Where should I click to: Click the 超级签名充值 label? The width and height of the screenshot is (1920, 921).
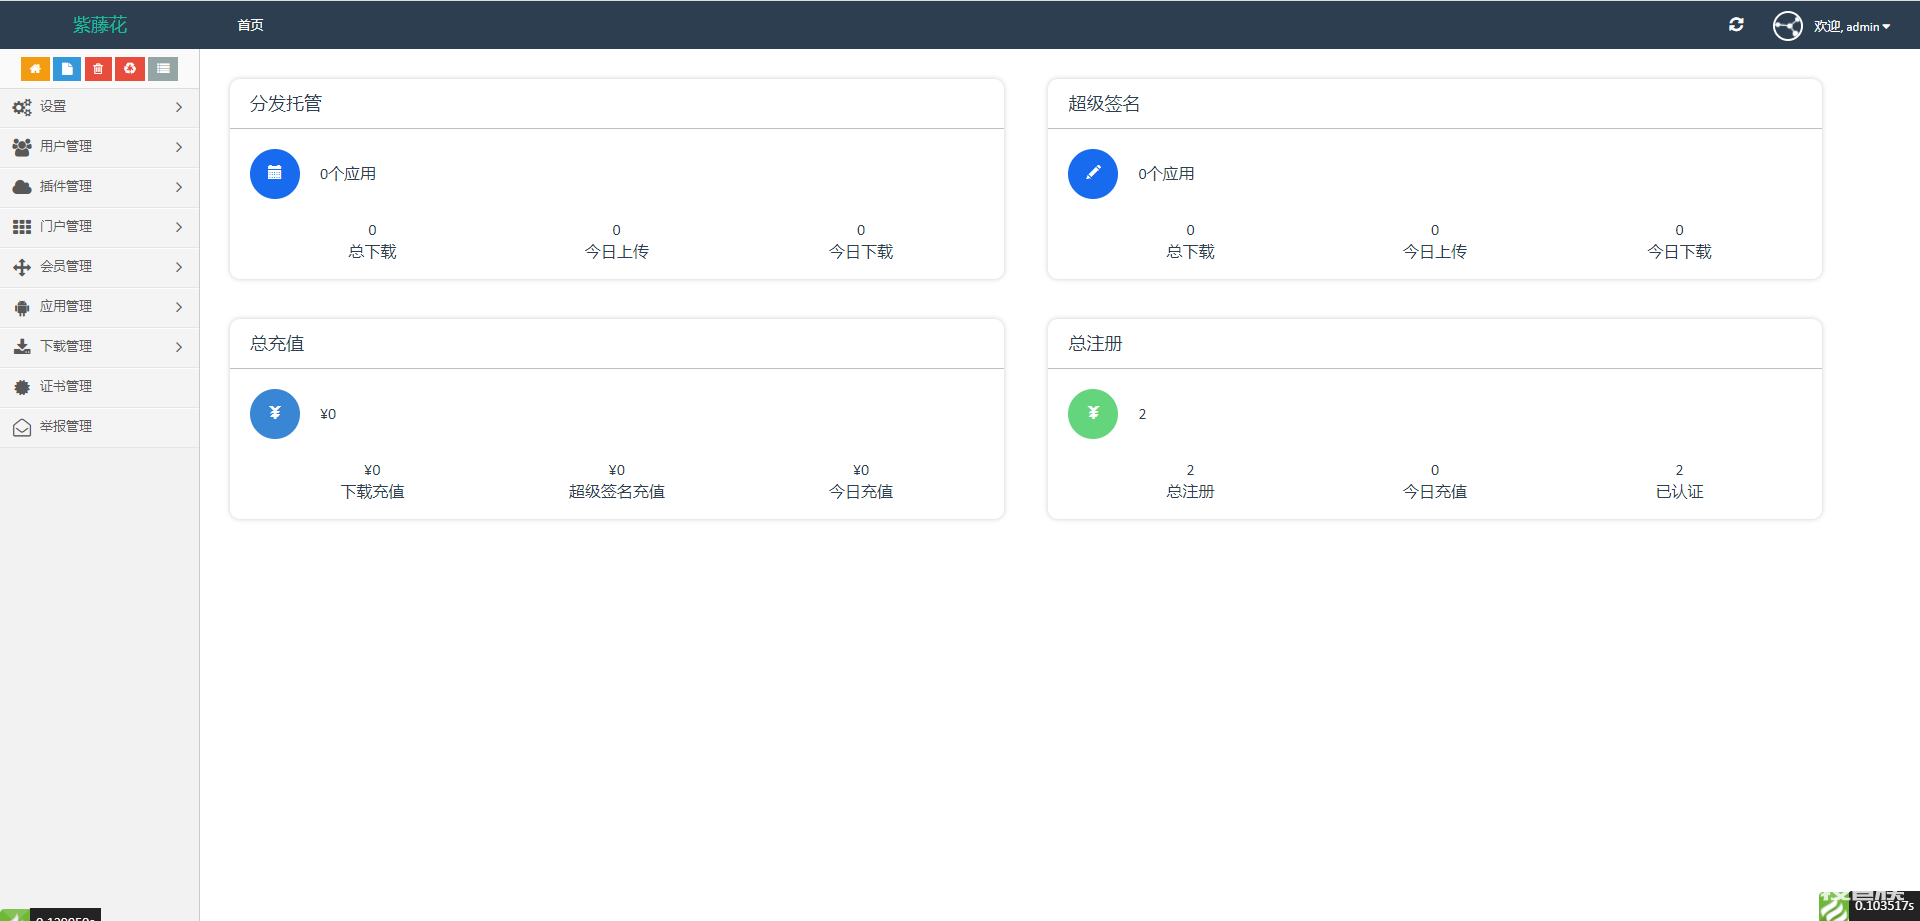coord(617,492)
